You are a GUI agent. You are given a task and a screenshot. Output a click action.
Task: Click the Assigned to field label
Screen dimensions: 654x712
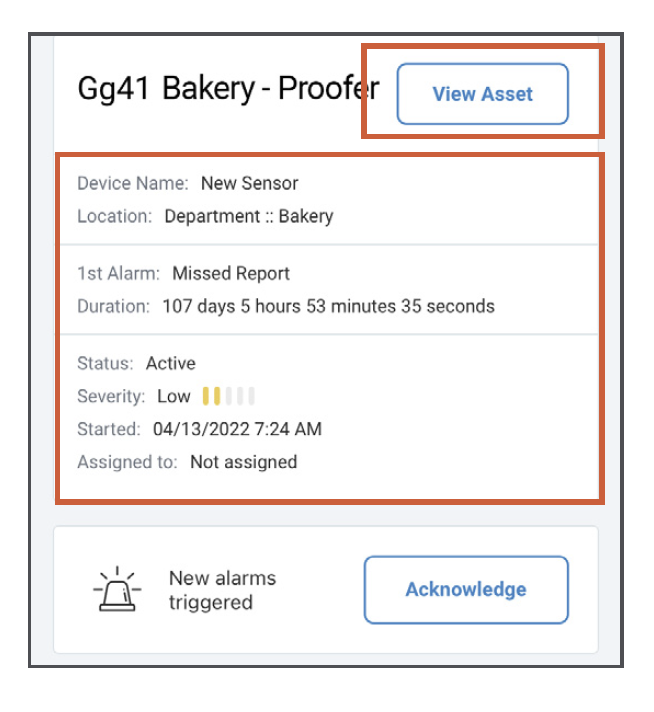(x=127, y=462)
